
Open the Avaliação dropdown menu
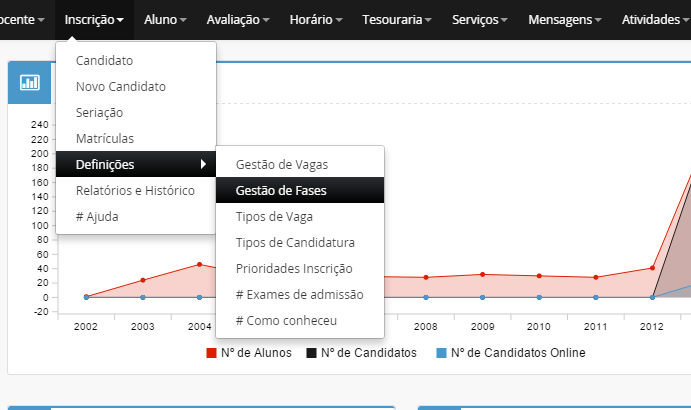point(238,19)
